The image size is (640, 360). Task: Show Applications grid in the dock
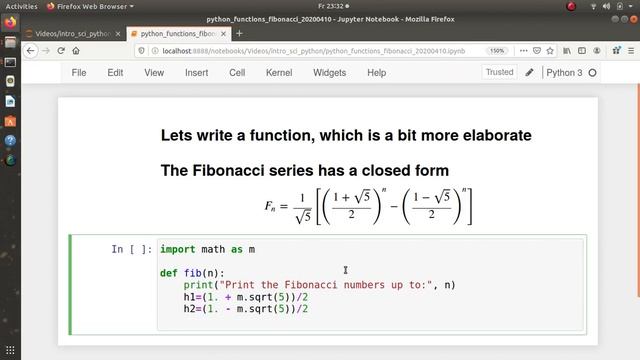click(x=10, y=350)
